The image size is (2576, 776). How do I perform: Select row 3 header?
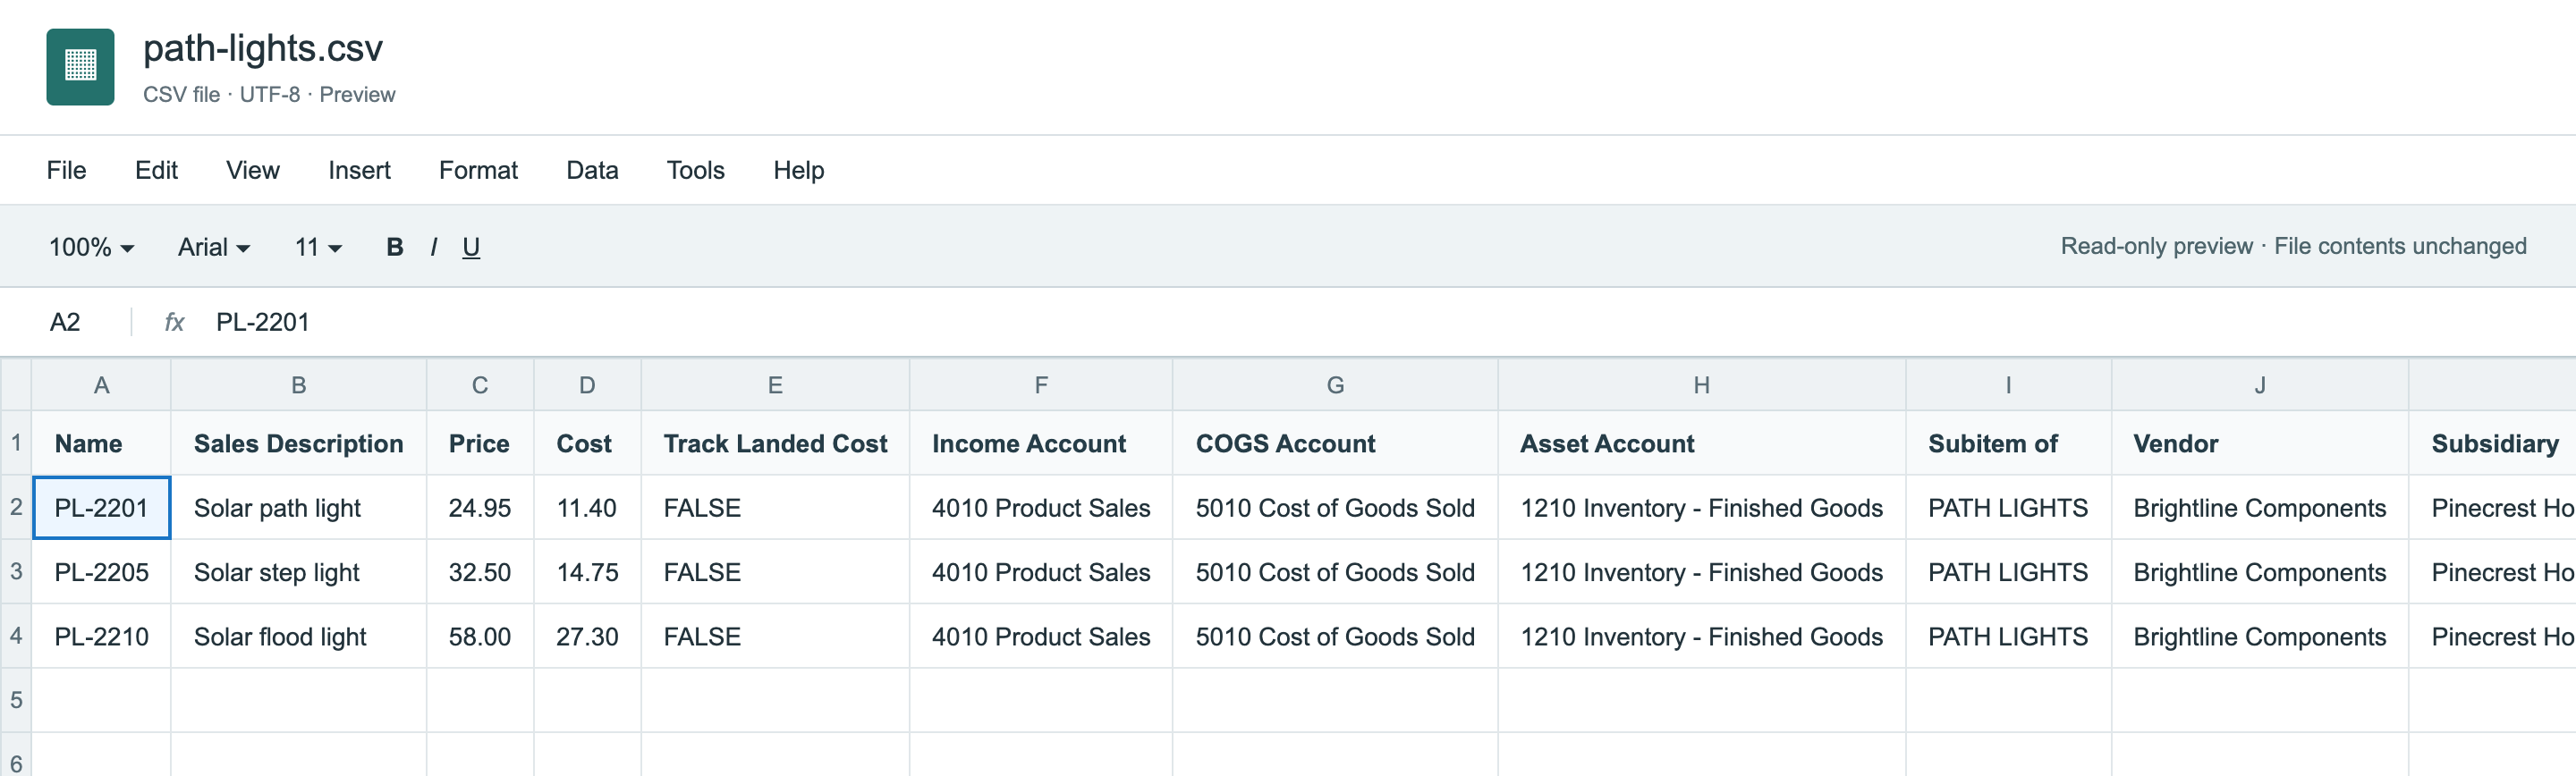point(16,571)
